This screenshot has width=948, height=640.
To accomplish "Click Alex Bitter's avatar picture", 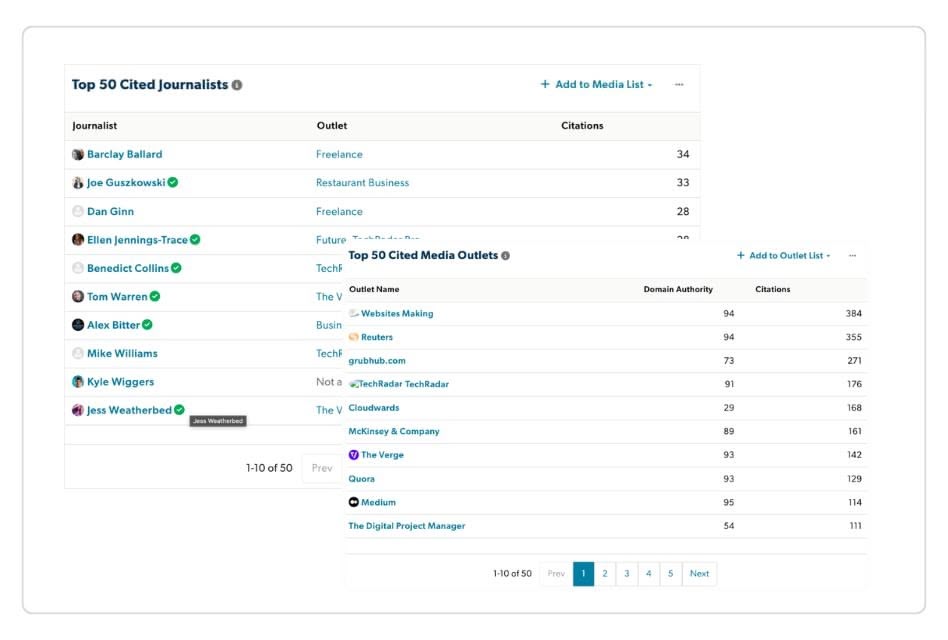I will (78, 325).
